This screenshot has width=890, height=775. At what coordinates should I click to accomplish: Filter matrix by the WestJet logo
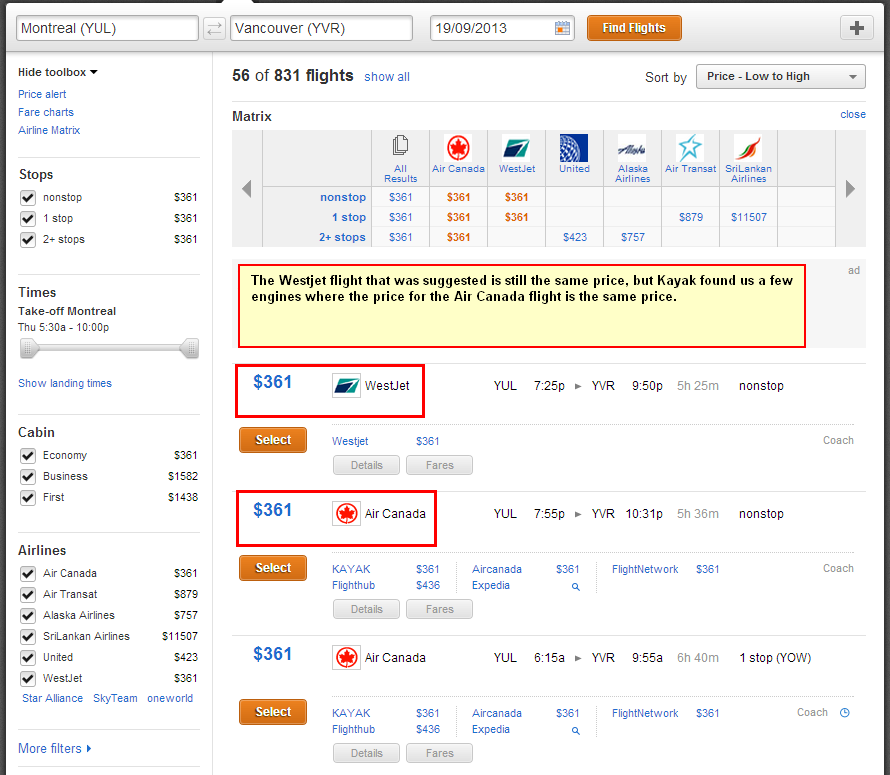click(517, 148)
